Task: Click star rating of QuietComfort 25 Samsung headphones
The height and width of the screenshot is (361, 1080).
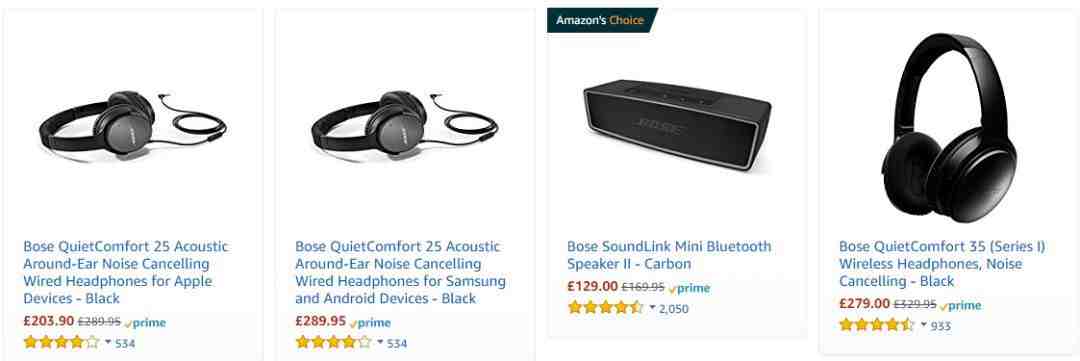Action: (x=333, y=342)
